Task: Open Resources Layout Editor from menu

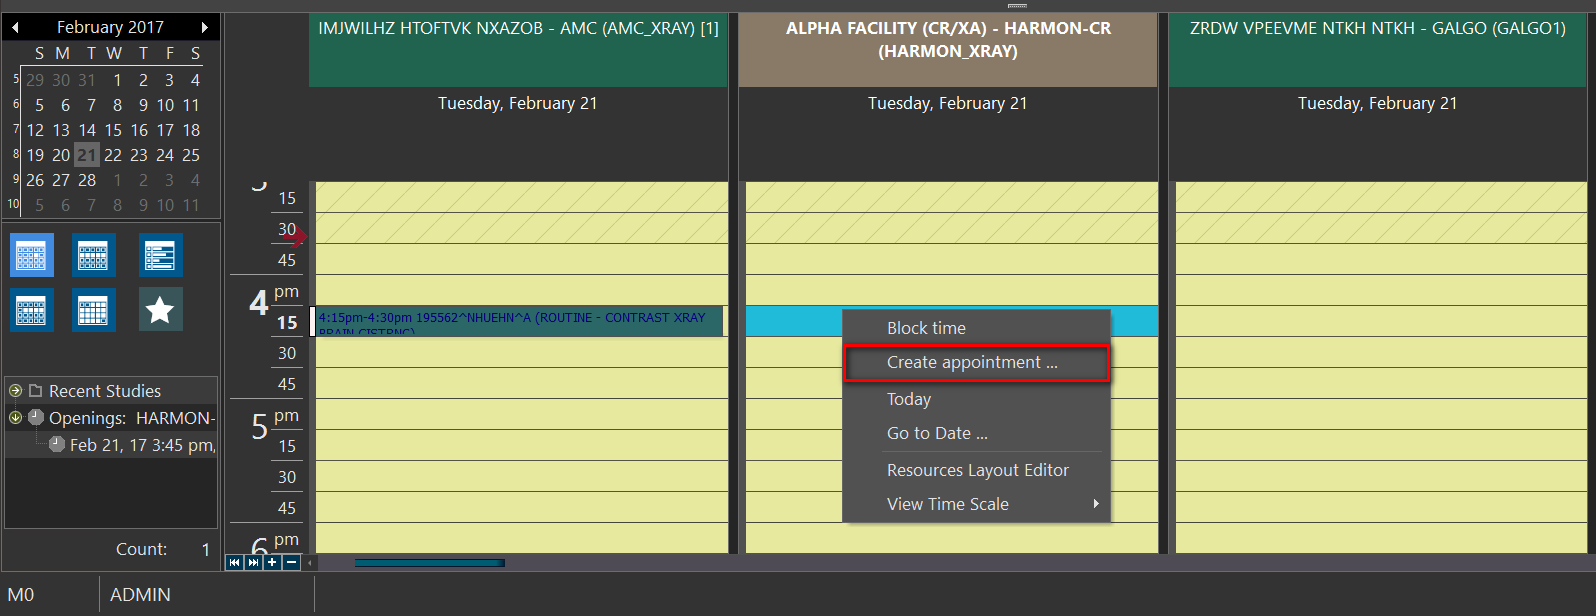Action: click(977, 470)
